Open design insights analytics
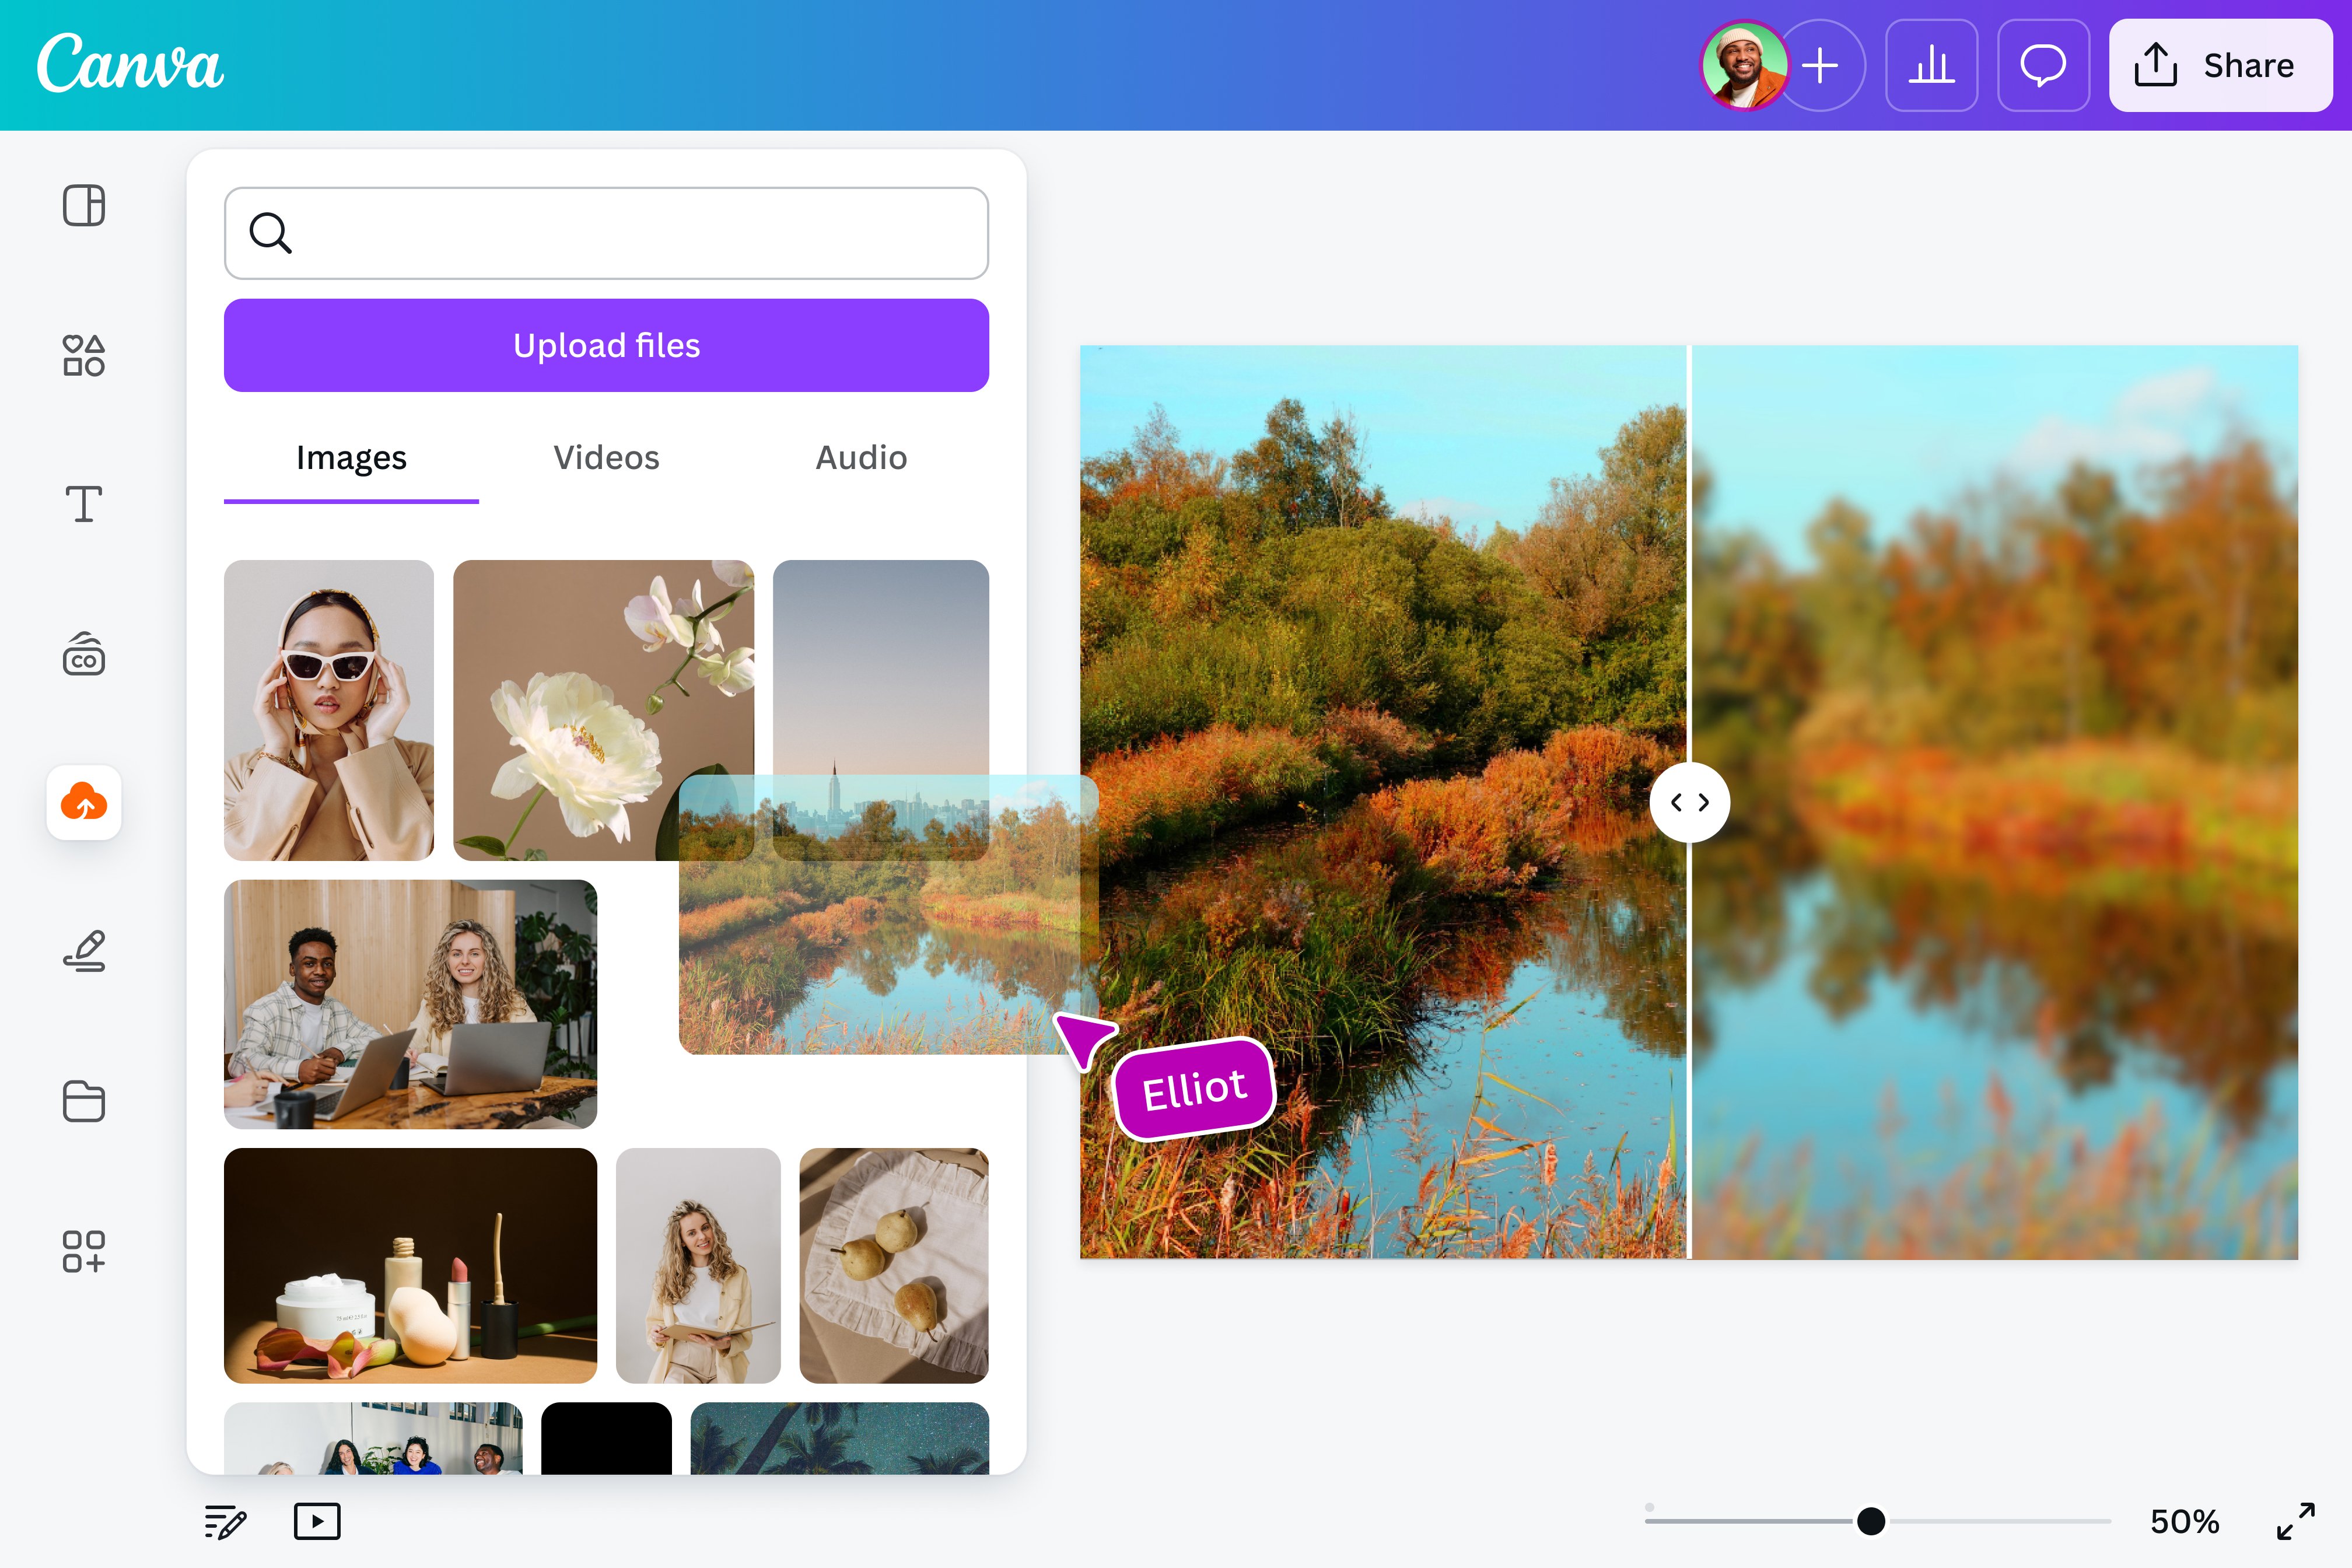2352x1568 pixels. (1931, 65)
